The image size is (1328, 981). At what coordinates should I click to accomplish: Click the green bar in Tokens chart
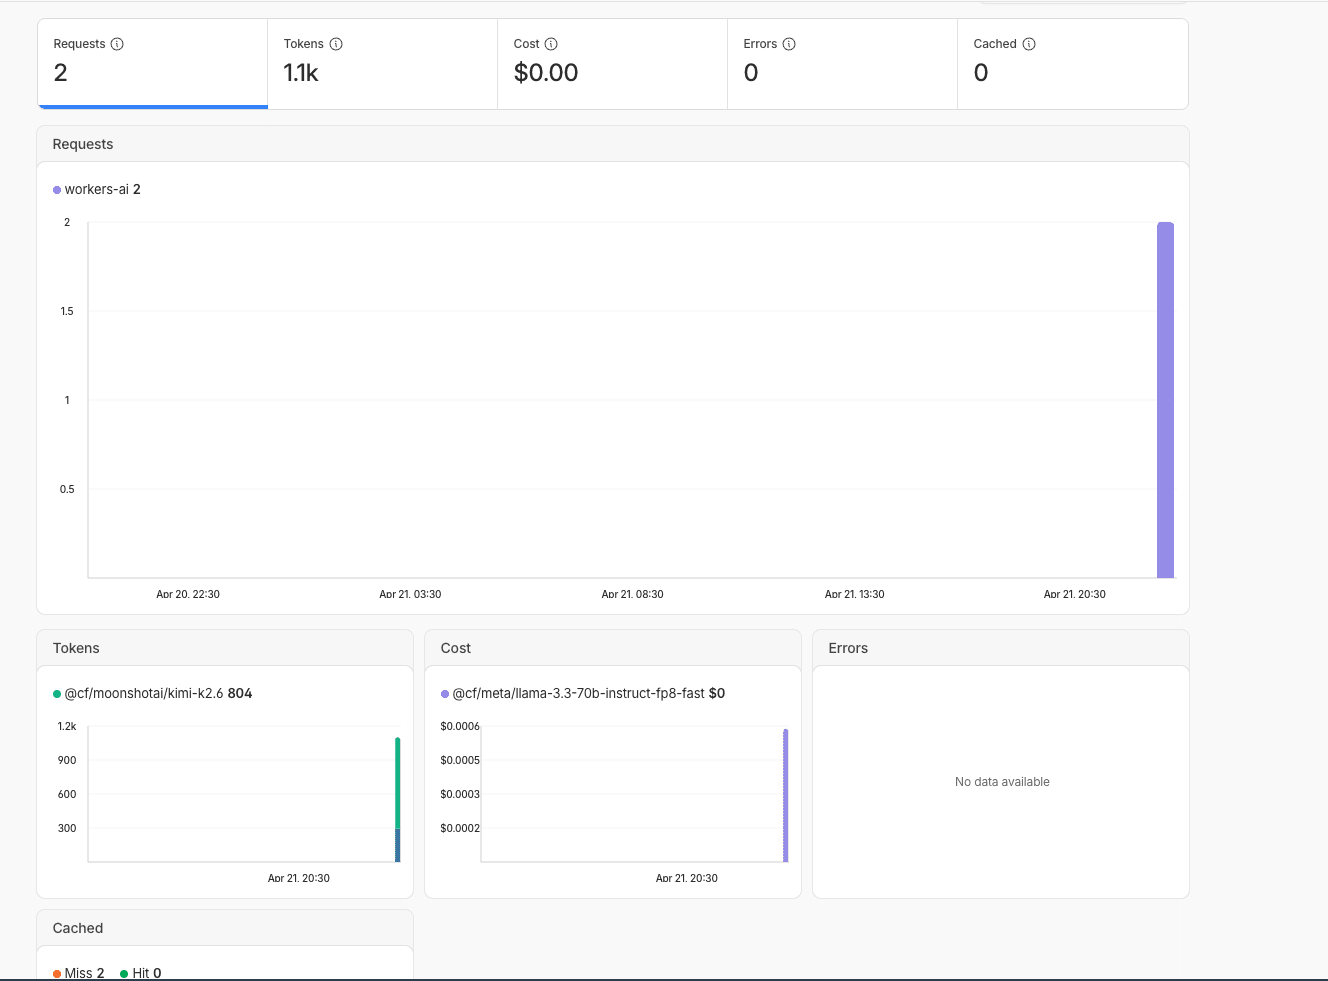point(398,783)
